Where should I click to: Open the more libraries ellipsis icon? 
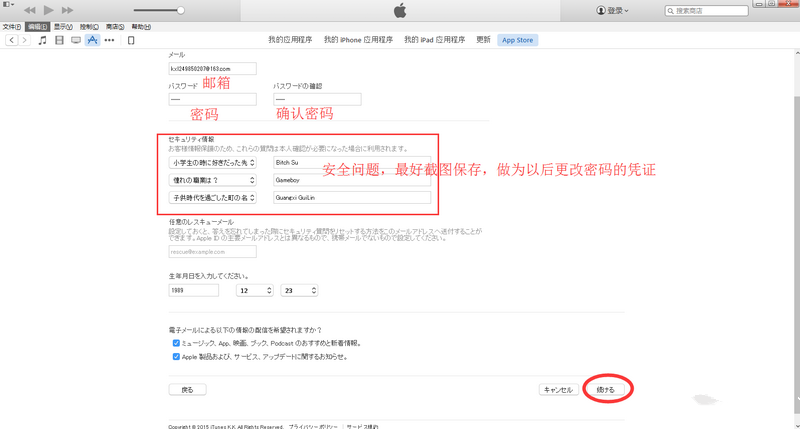click(109, 40)
